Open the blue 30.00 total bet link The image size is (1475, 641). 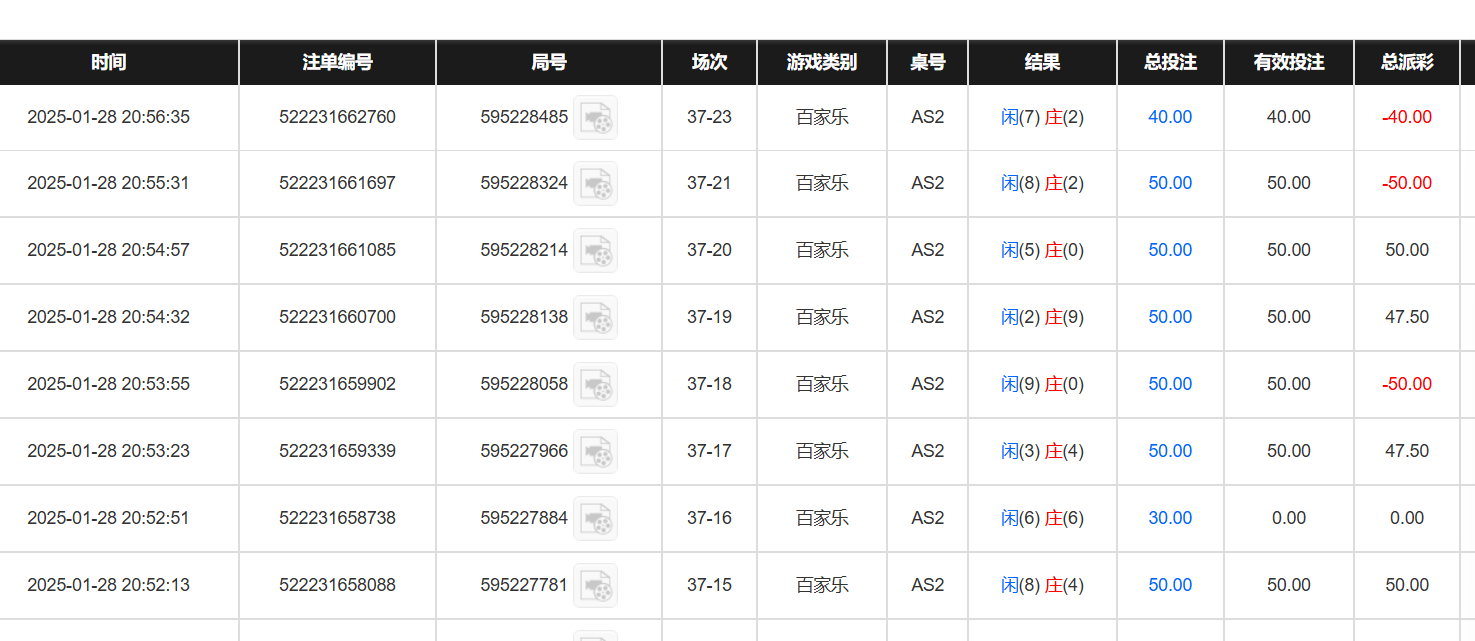point(1170,518)
